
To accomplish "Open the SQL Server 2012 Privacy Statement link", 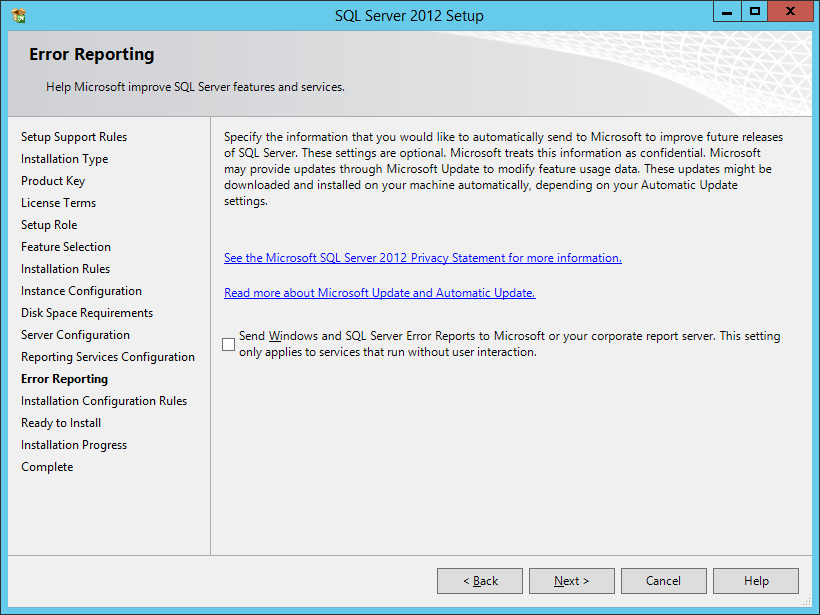I will (x=422, y=257).
